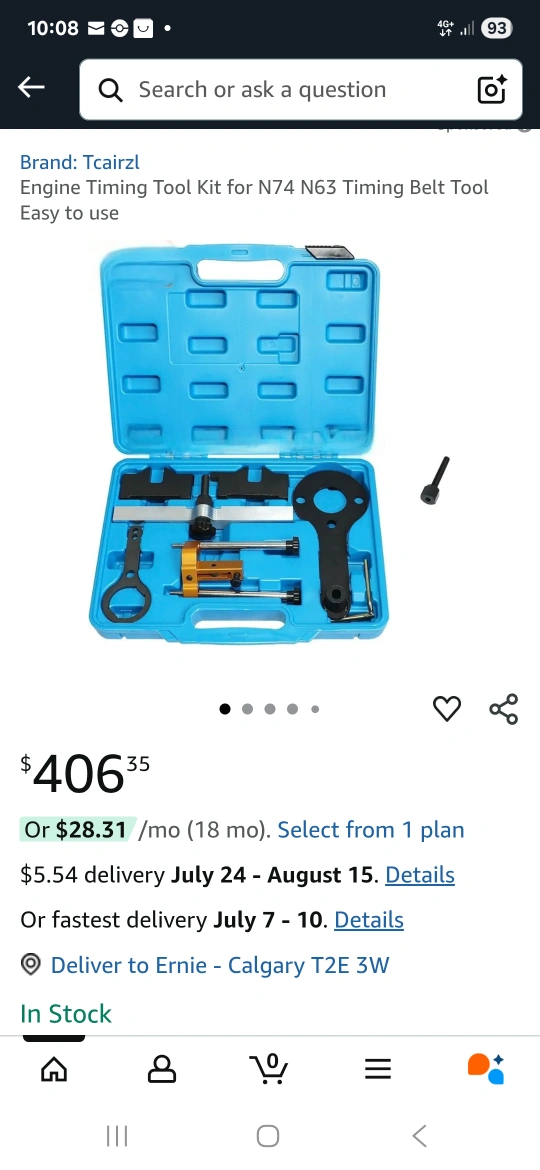Jump to fourth image dot indicator
Screen dimensions: 540x1170
tap(292, 709)
